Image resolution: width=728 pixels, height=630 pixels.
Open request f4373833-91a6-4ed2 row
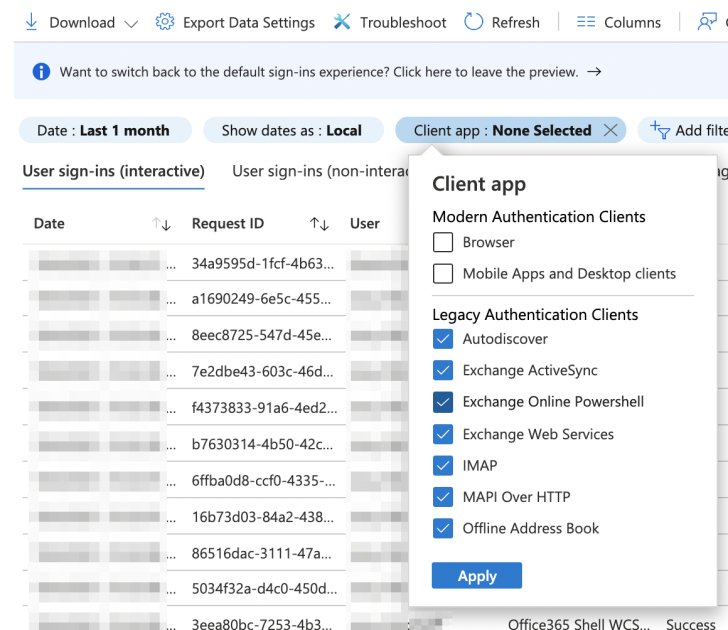[265, 408]
